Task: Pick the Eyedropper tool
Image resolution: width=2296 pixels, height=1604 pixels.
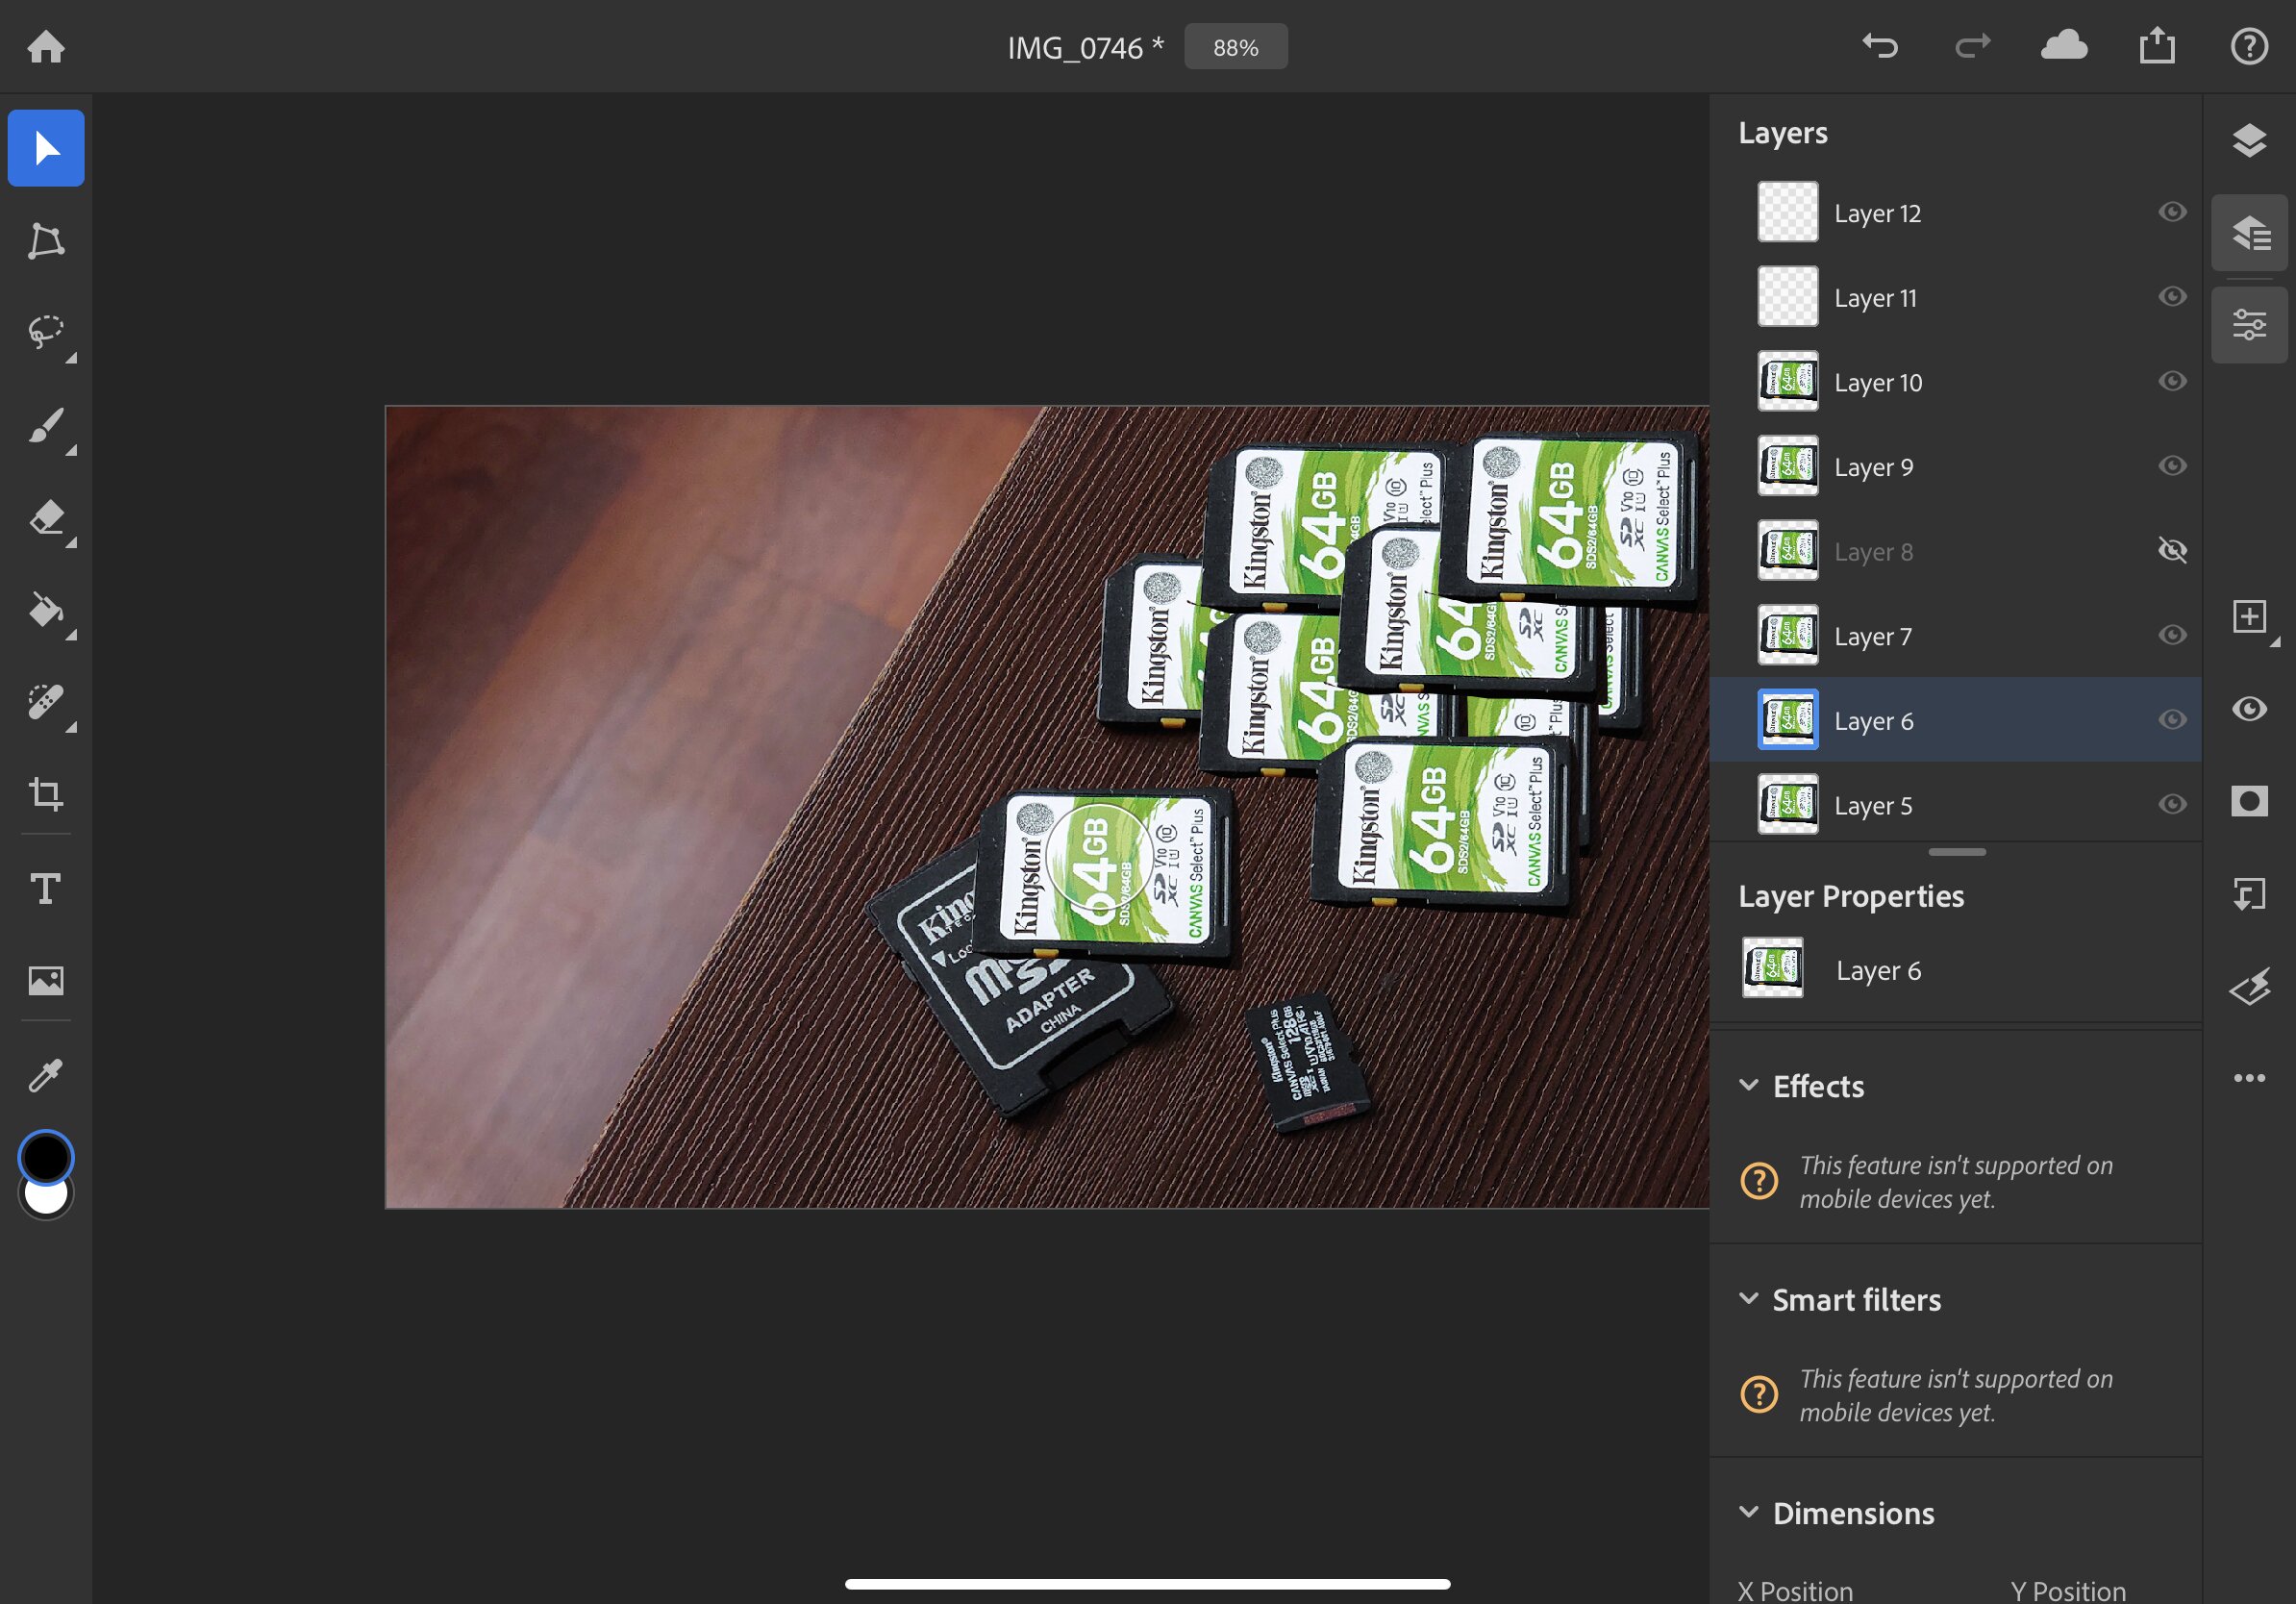Action: 46,1076
